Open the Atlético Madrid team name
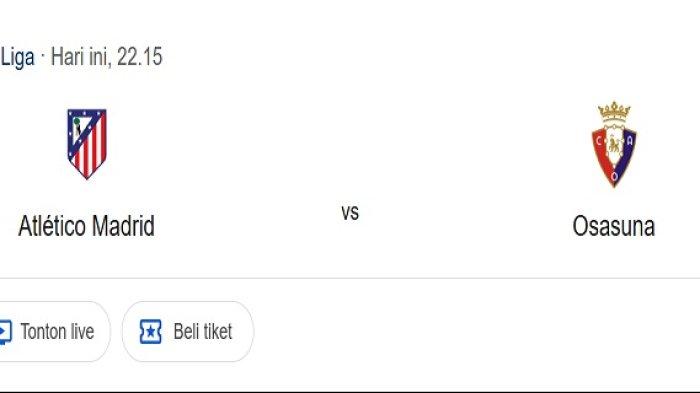The height and width of the screenshot is (393, 700). pyautogui.click(x=87, y=226)
